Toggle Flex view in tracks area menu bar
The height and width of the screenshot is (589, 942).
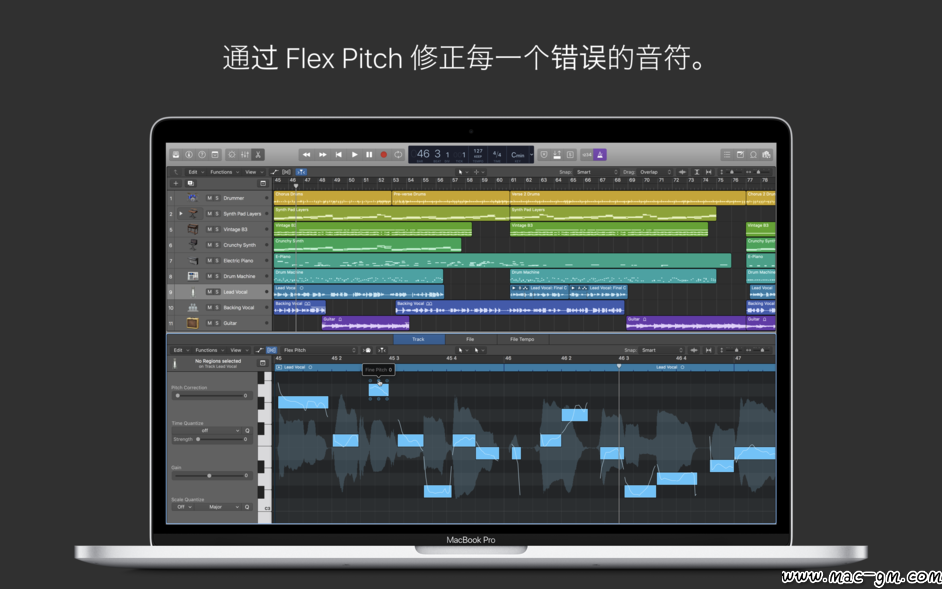(x=286, y=172)
